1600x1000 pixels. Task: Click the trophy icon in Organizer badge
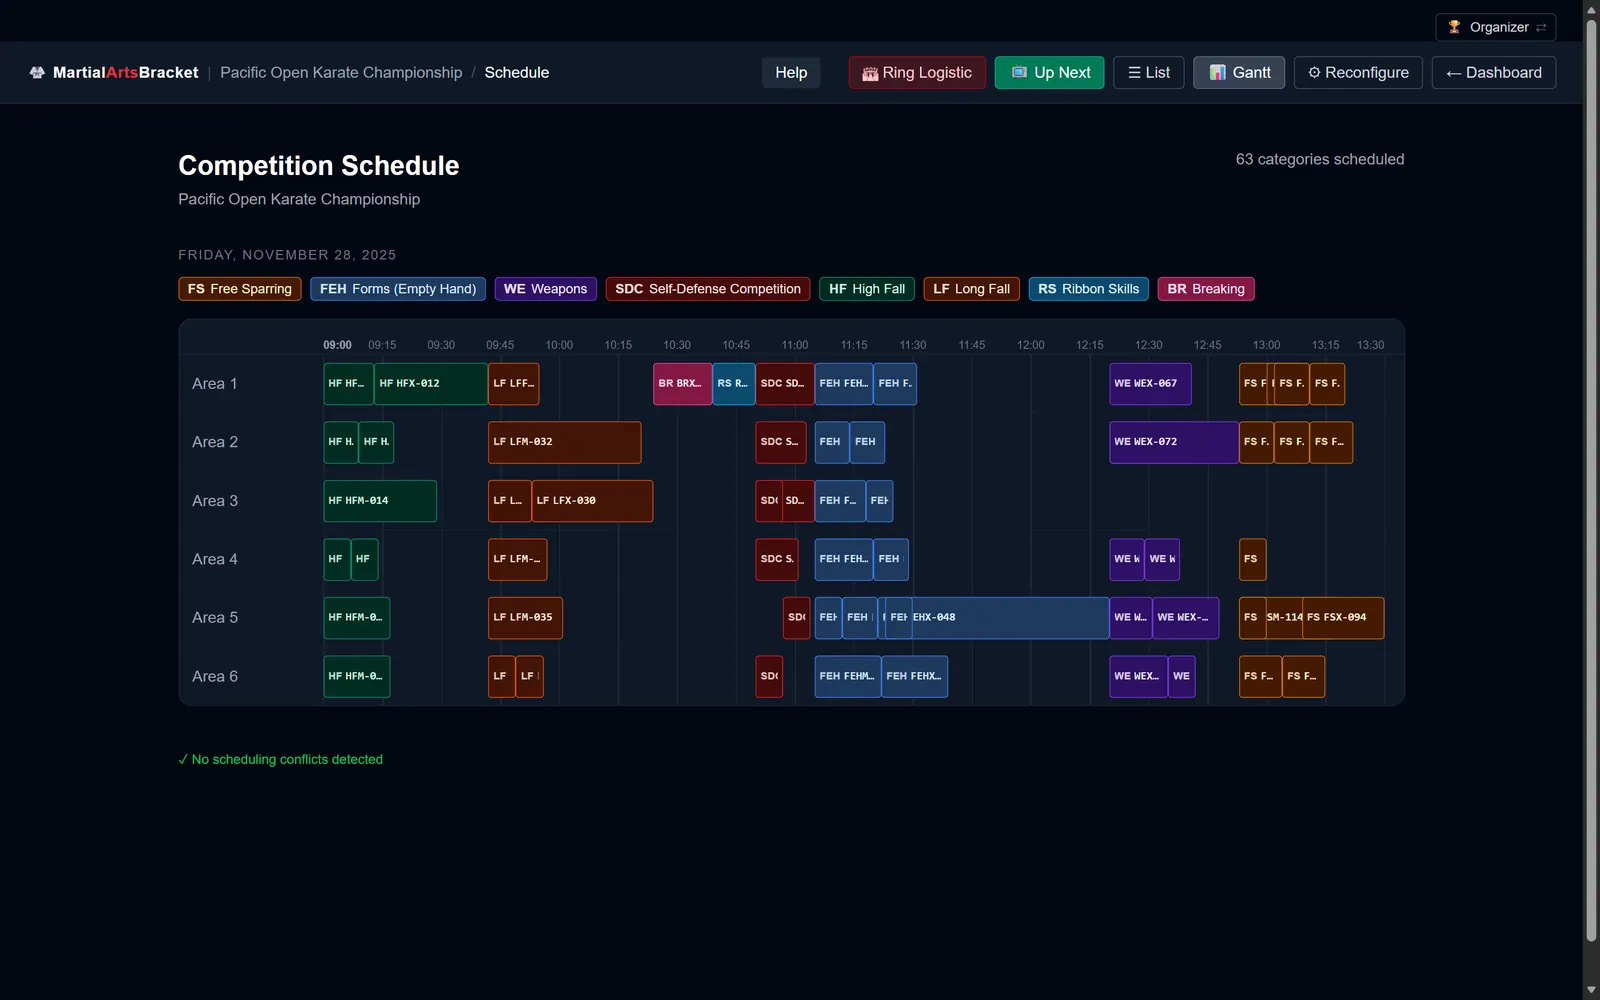1454,27
